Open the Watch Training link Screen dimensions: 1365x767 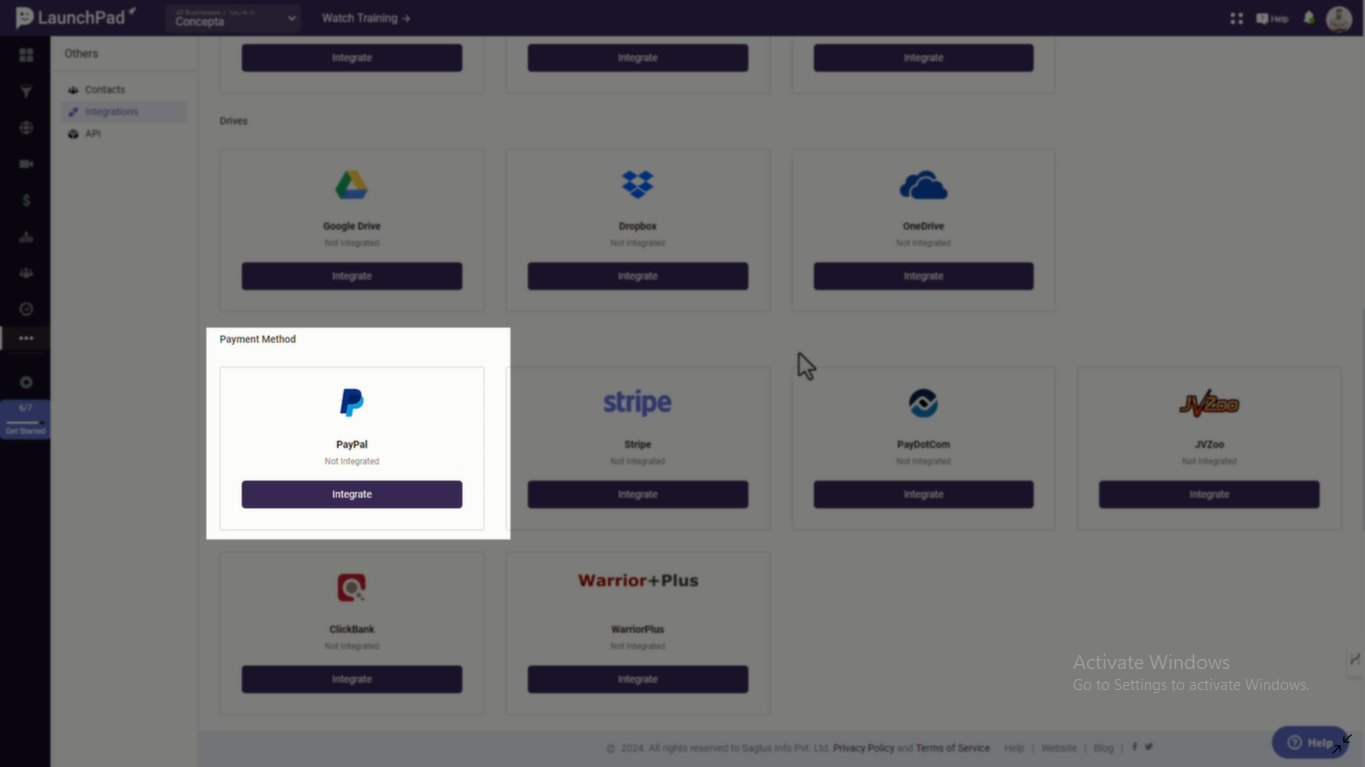pos(366,18)
